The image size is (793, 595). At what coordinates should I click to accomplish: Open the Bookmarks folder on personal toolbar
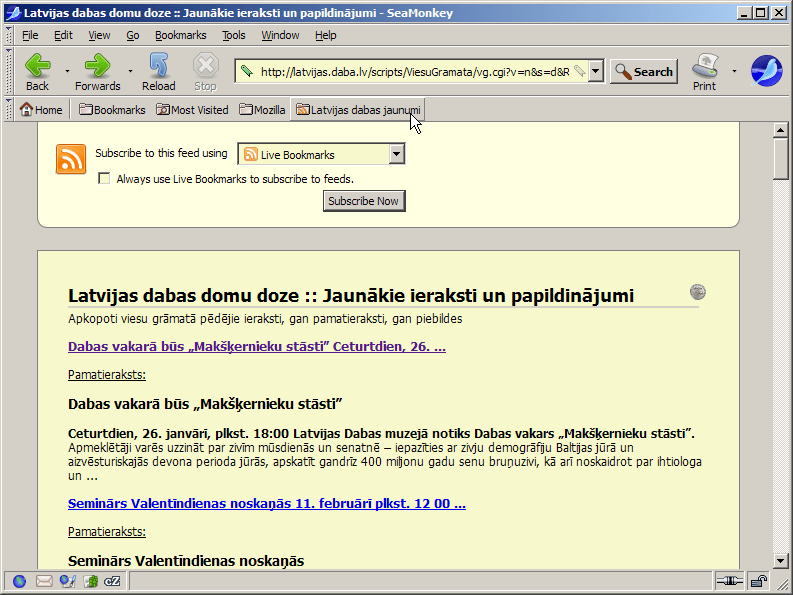(112, 110)
